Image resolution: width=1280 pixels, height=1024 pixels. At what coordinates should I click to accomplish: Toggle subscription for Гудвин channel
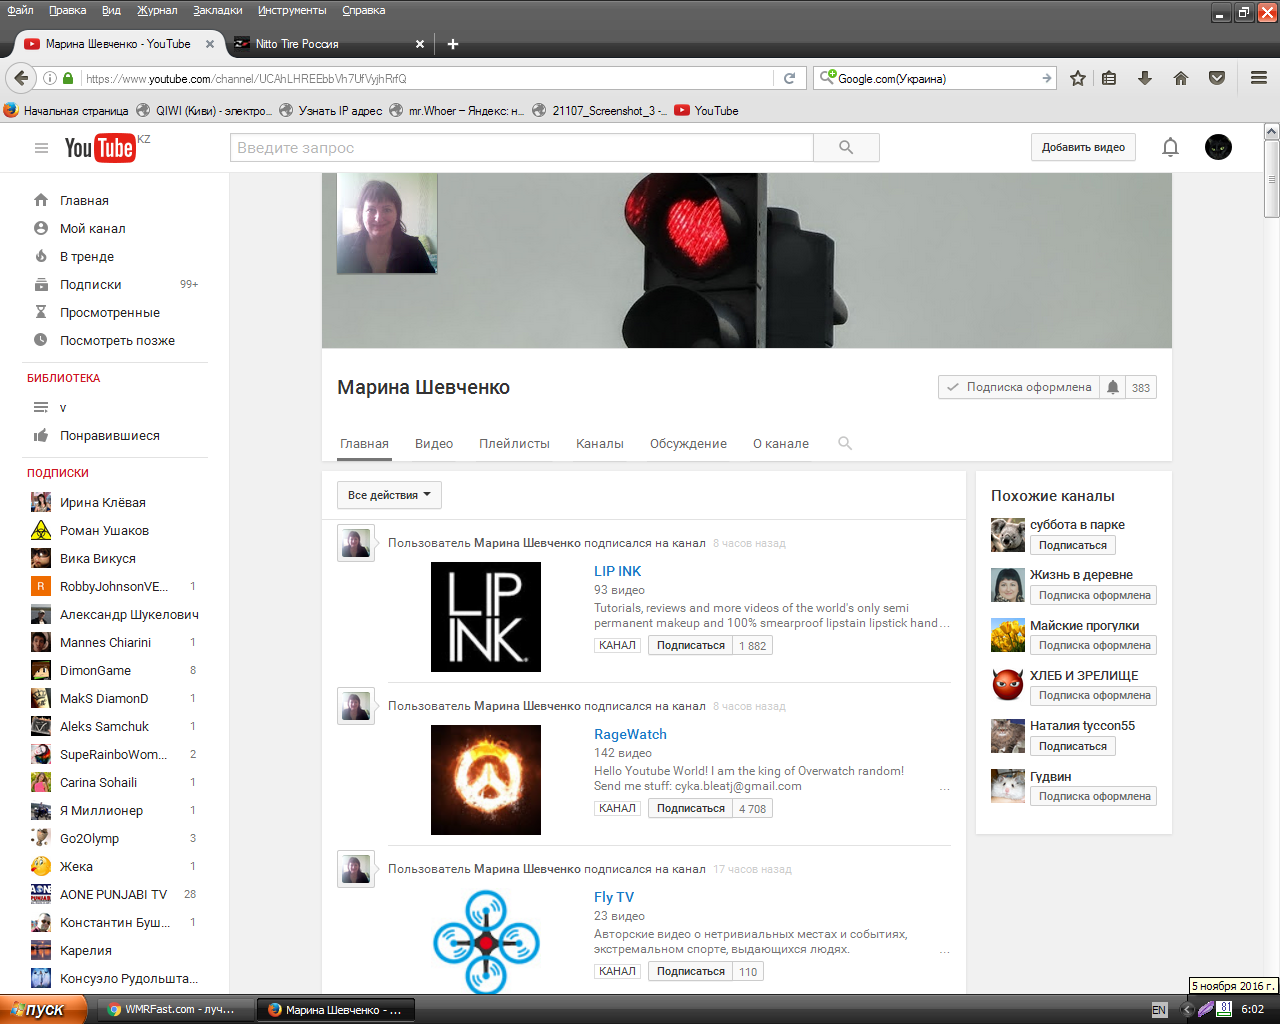click(x=1094, y=796)
